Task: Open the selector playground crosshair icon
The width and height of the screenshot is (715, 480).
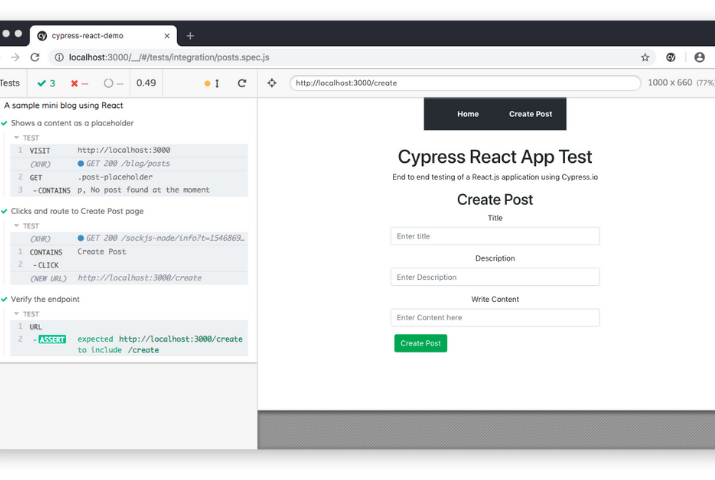Action: click(x=272, y=83)
